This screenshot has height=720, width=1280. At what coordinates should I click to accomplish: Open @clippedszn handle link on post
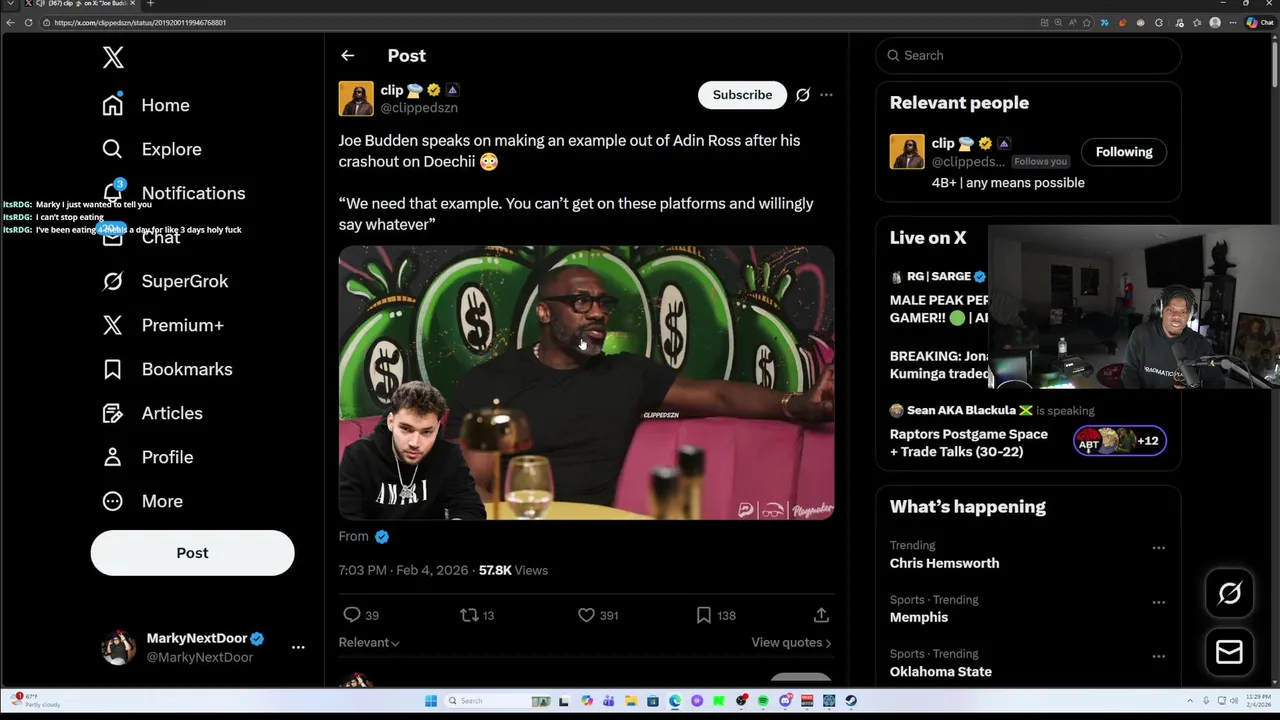point(419,108)
